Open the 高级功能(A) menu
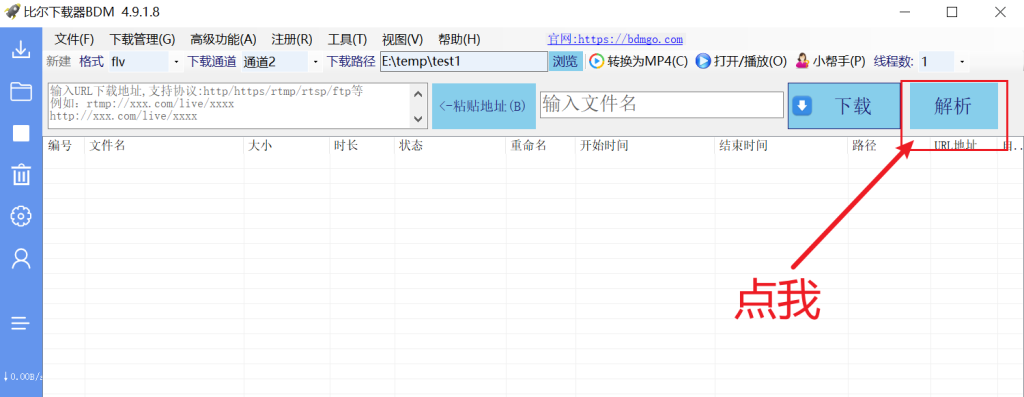The width and height of the screenshot is (1024, 397). tap(223, 39)
